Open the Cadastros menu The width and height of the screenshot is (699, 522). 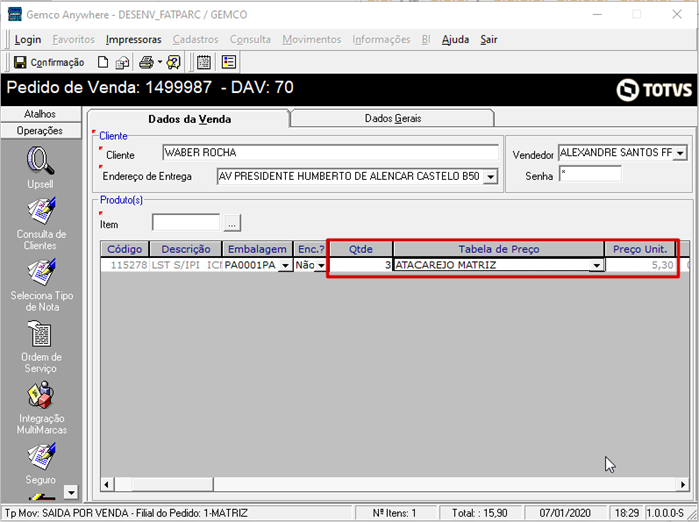tap(196, 40)
